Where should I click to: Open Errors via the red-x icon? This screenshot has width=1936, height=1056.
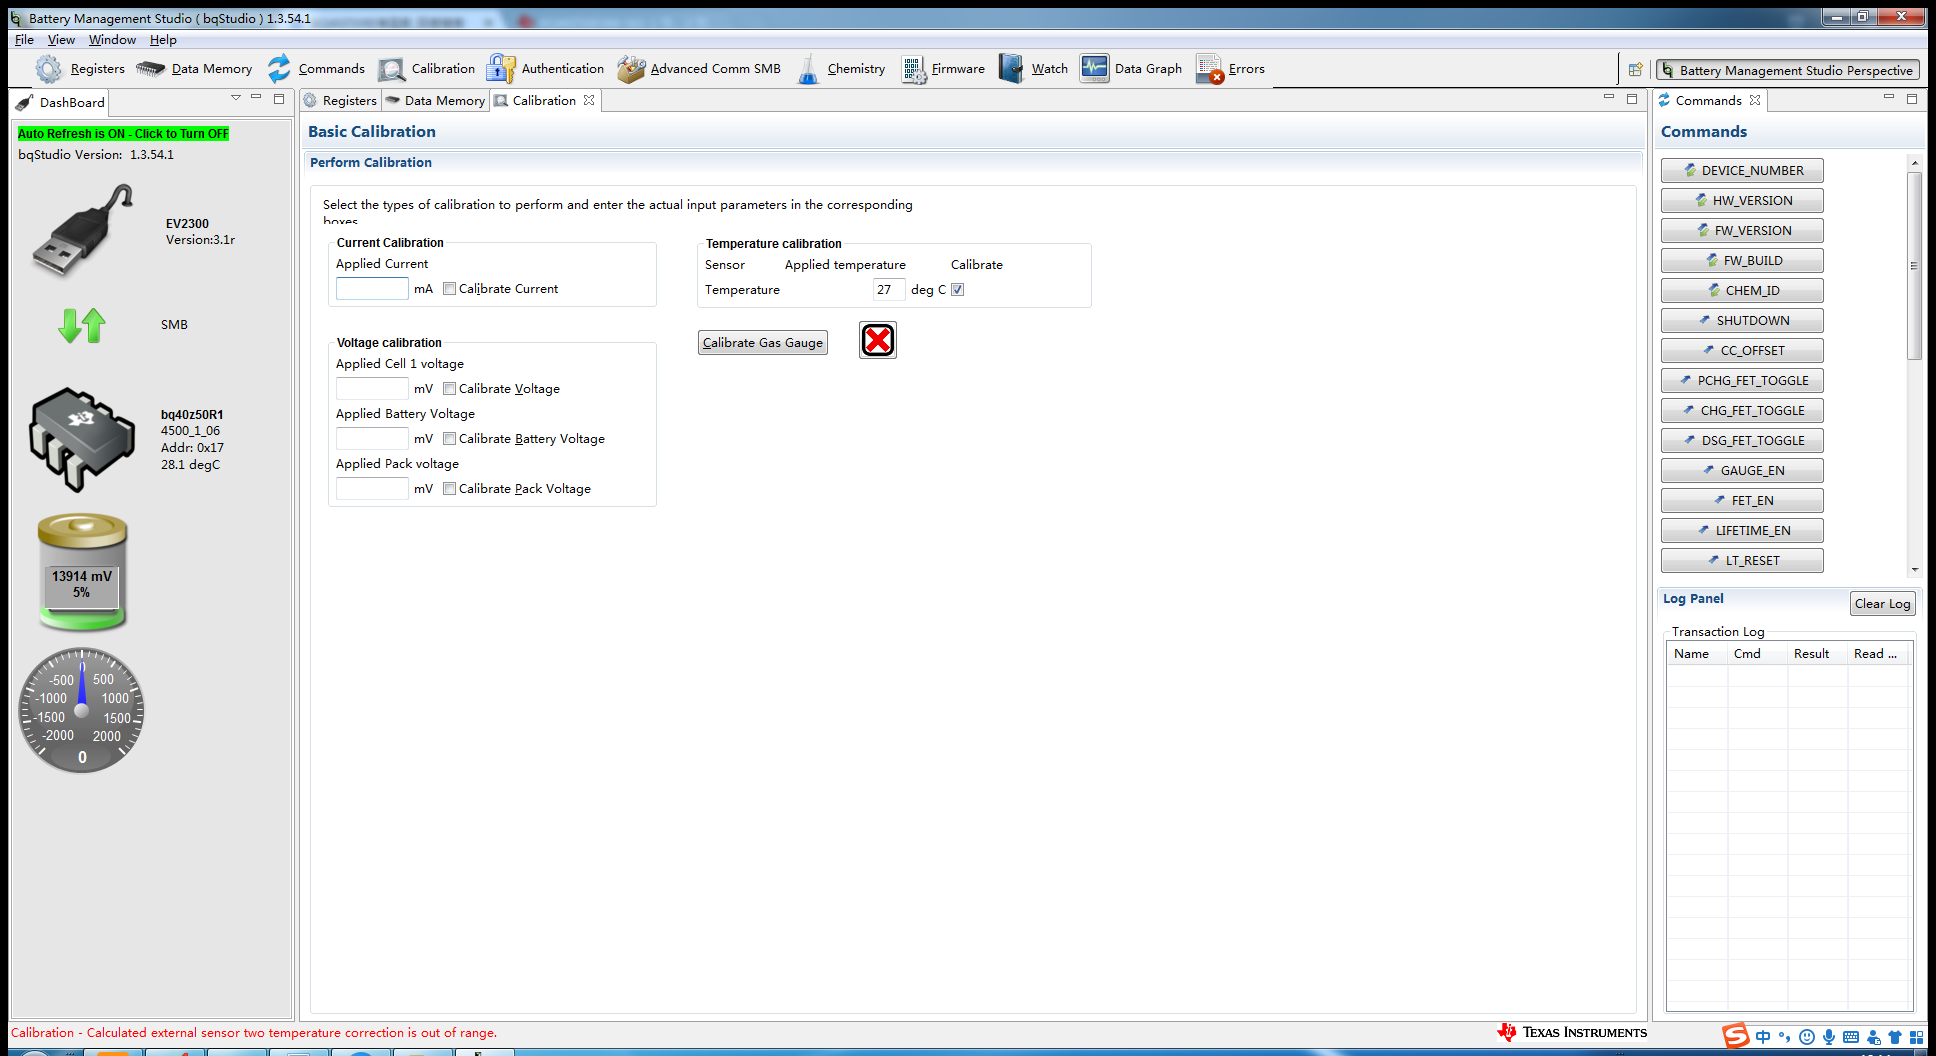point(1210,69)
